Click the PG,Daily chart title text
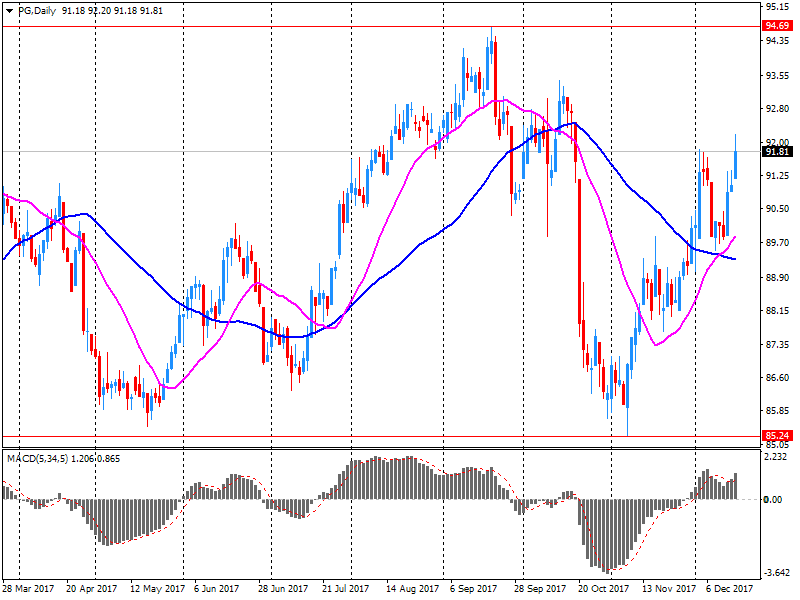The width and height of the screenshot is (800, 600). pos(37,11)
